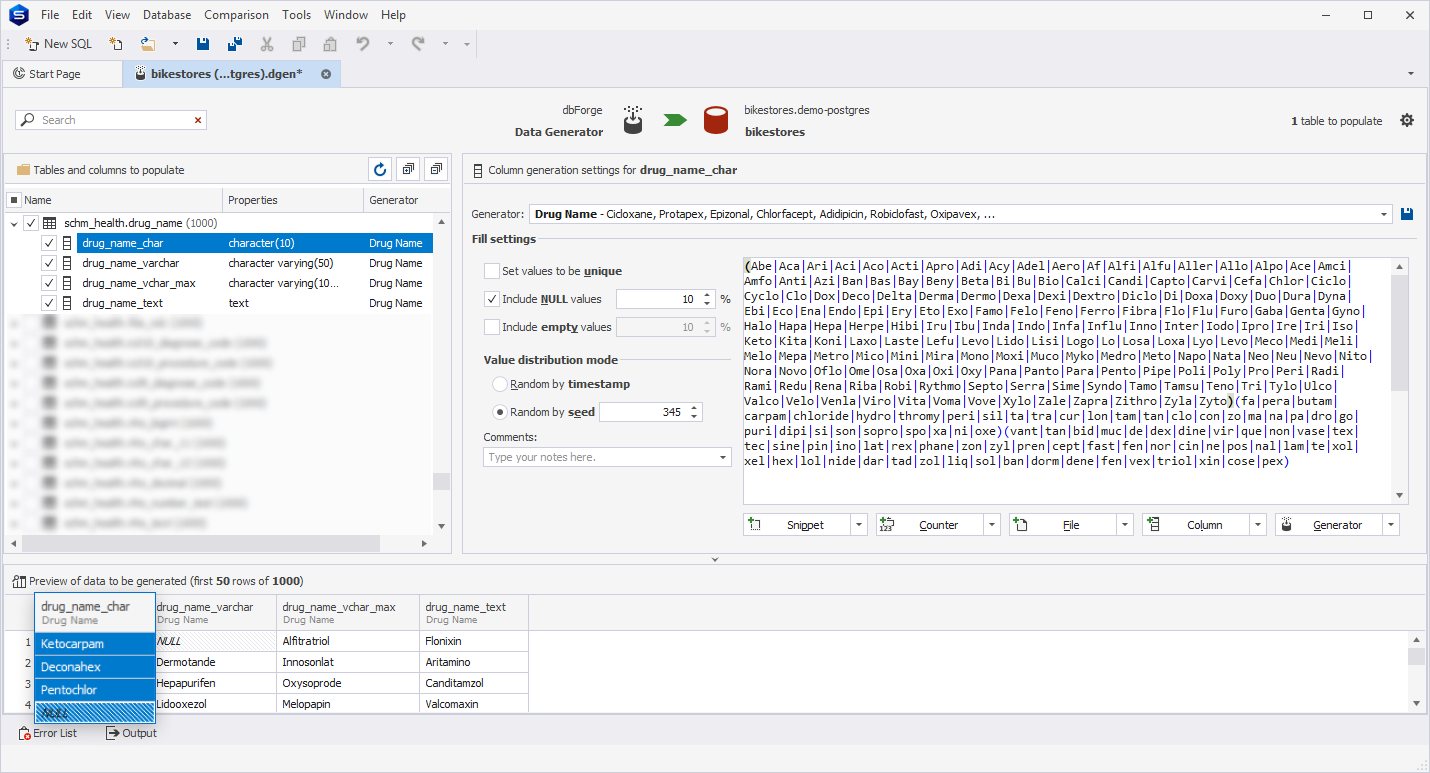
Task: Uncheck the drug_name_char column checkbox
Action: (49, 243)
